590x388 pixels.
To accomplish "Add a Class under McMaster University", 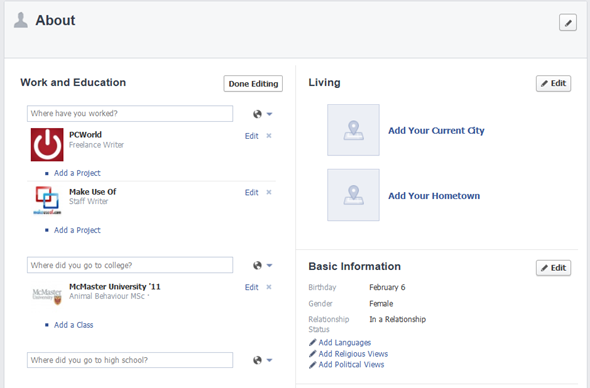I will (73, 325).
